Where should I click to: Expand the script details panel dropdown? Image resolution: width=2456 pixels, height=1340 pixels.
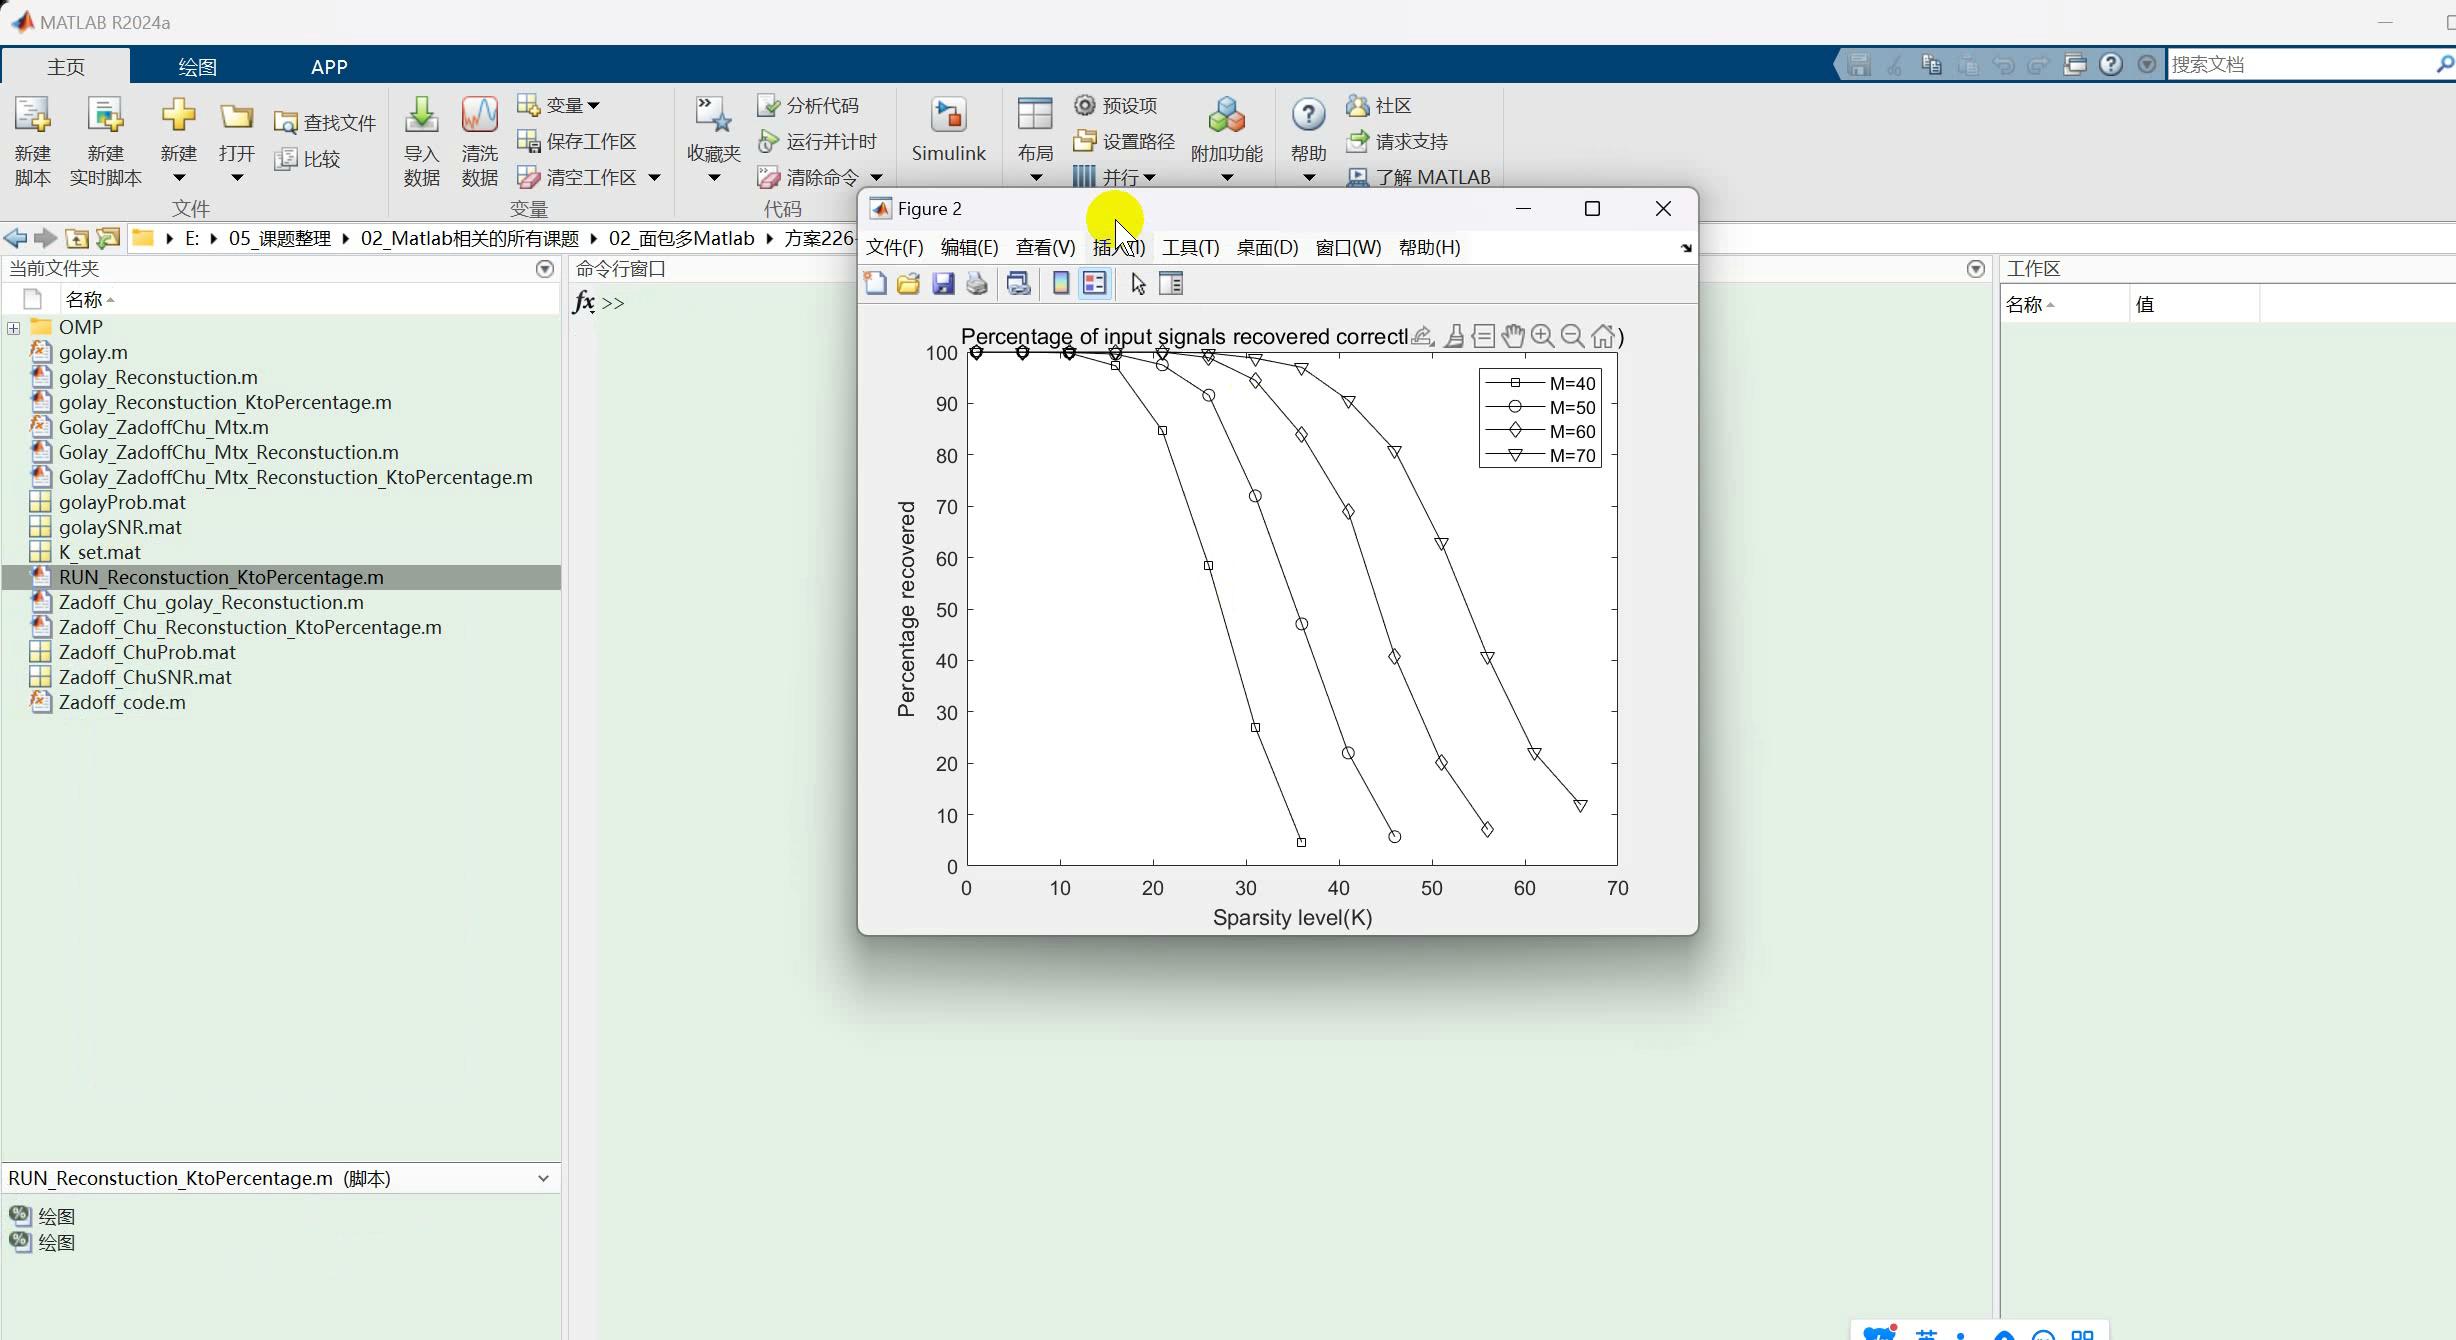[543, 1178]
